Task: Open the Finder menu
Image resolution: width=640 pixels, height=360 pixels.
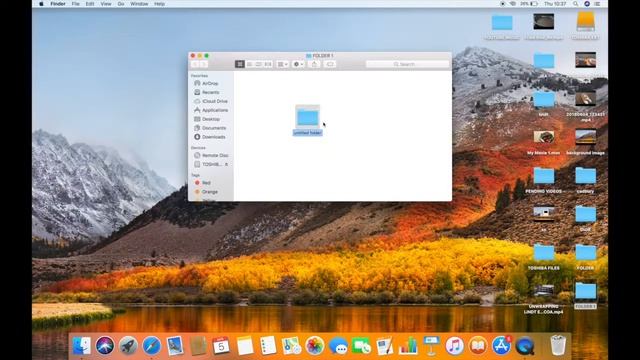Action: pyautogui.click(x=58, y=4)
